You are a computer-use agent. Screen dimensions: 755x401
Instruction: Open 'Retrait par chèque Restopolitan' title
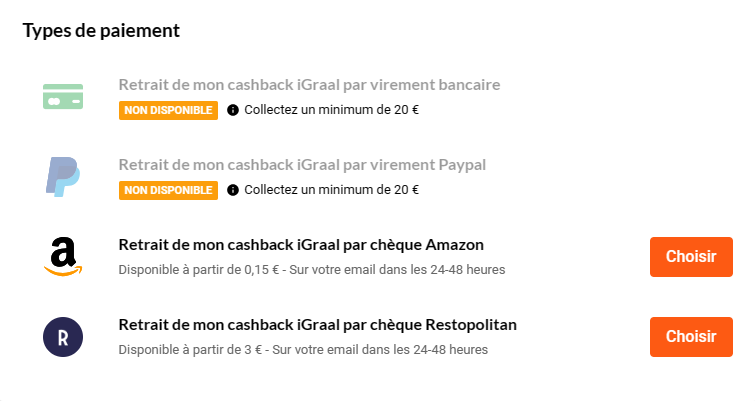coord(317,325)
